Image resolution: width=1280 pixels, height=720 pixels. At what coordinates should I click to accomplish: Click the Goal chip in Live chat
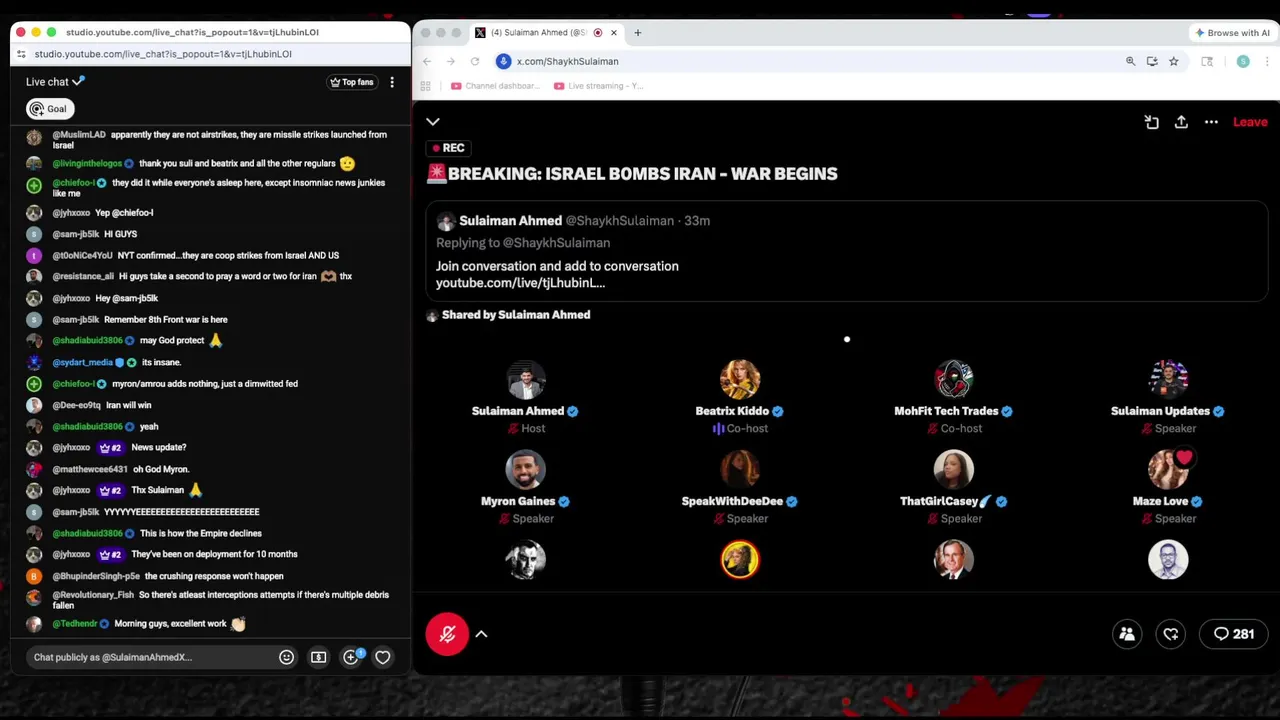click(48, 109)
